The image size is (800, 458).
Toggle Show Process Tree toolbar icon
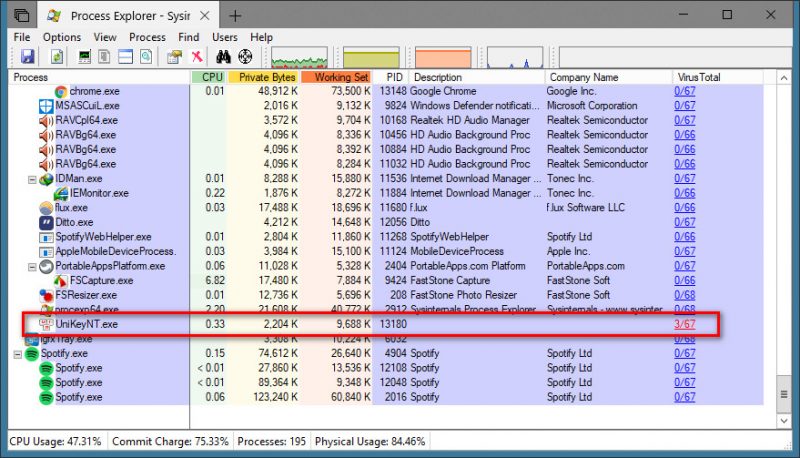[x=104, y=56]
